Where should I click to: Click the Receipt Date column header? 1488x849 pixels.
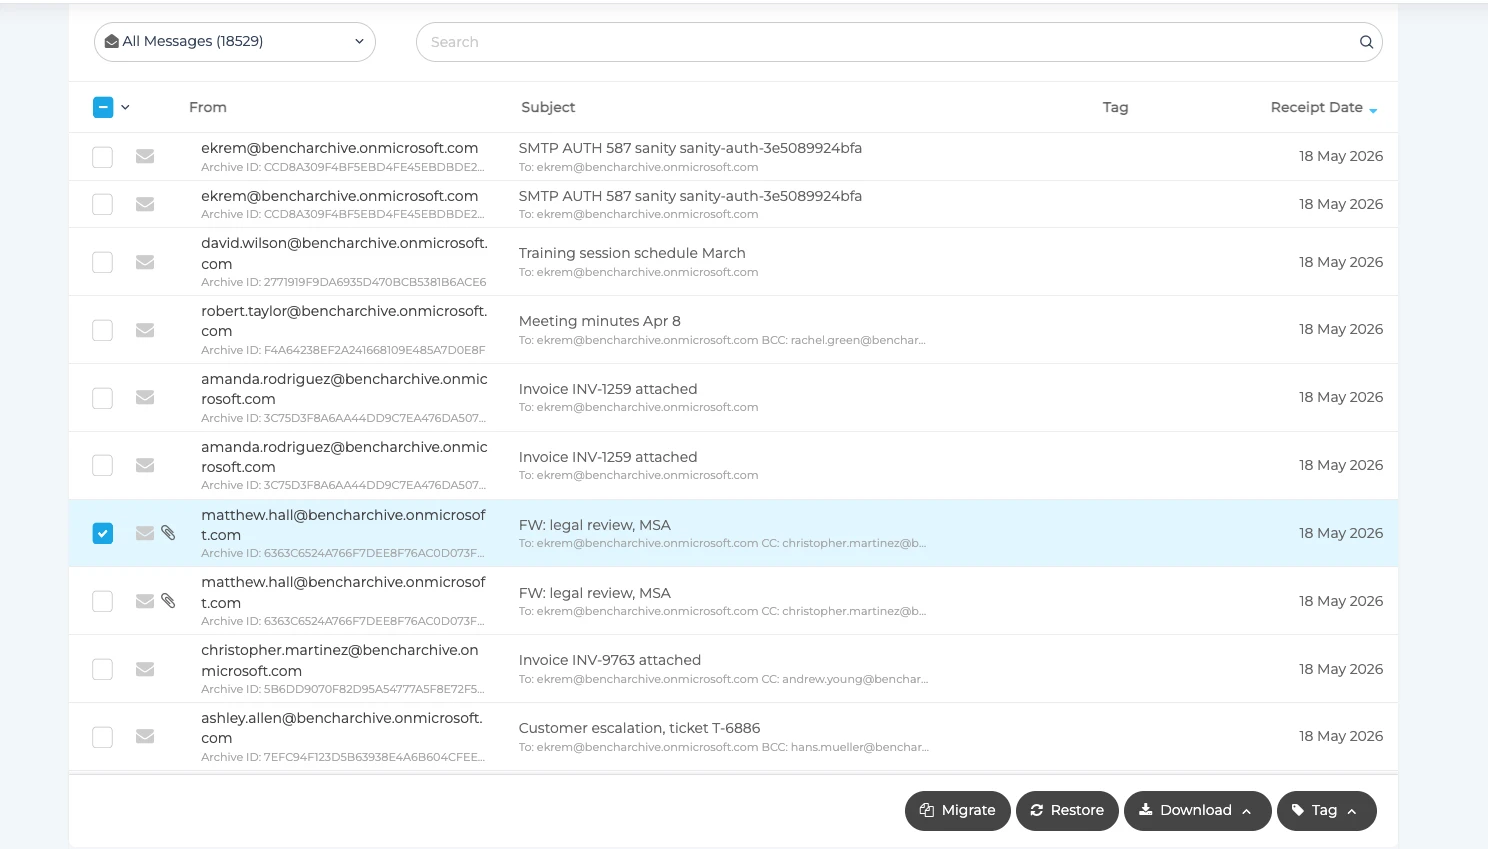1316,107
